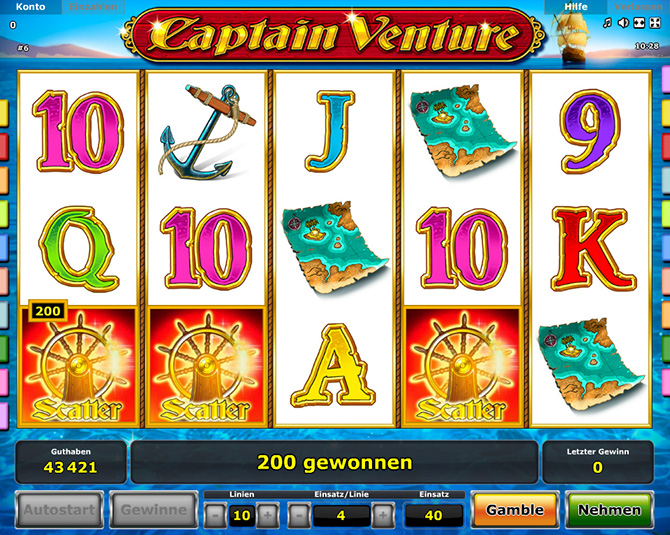Screen dimensions: 670x535
Task: Click the Gamble button
Action: click(x=515, y=510)
